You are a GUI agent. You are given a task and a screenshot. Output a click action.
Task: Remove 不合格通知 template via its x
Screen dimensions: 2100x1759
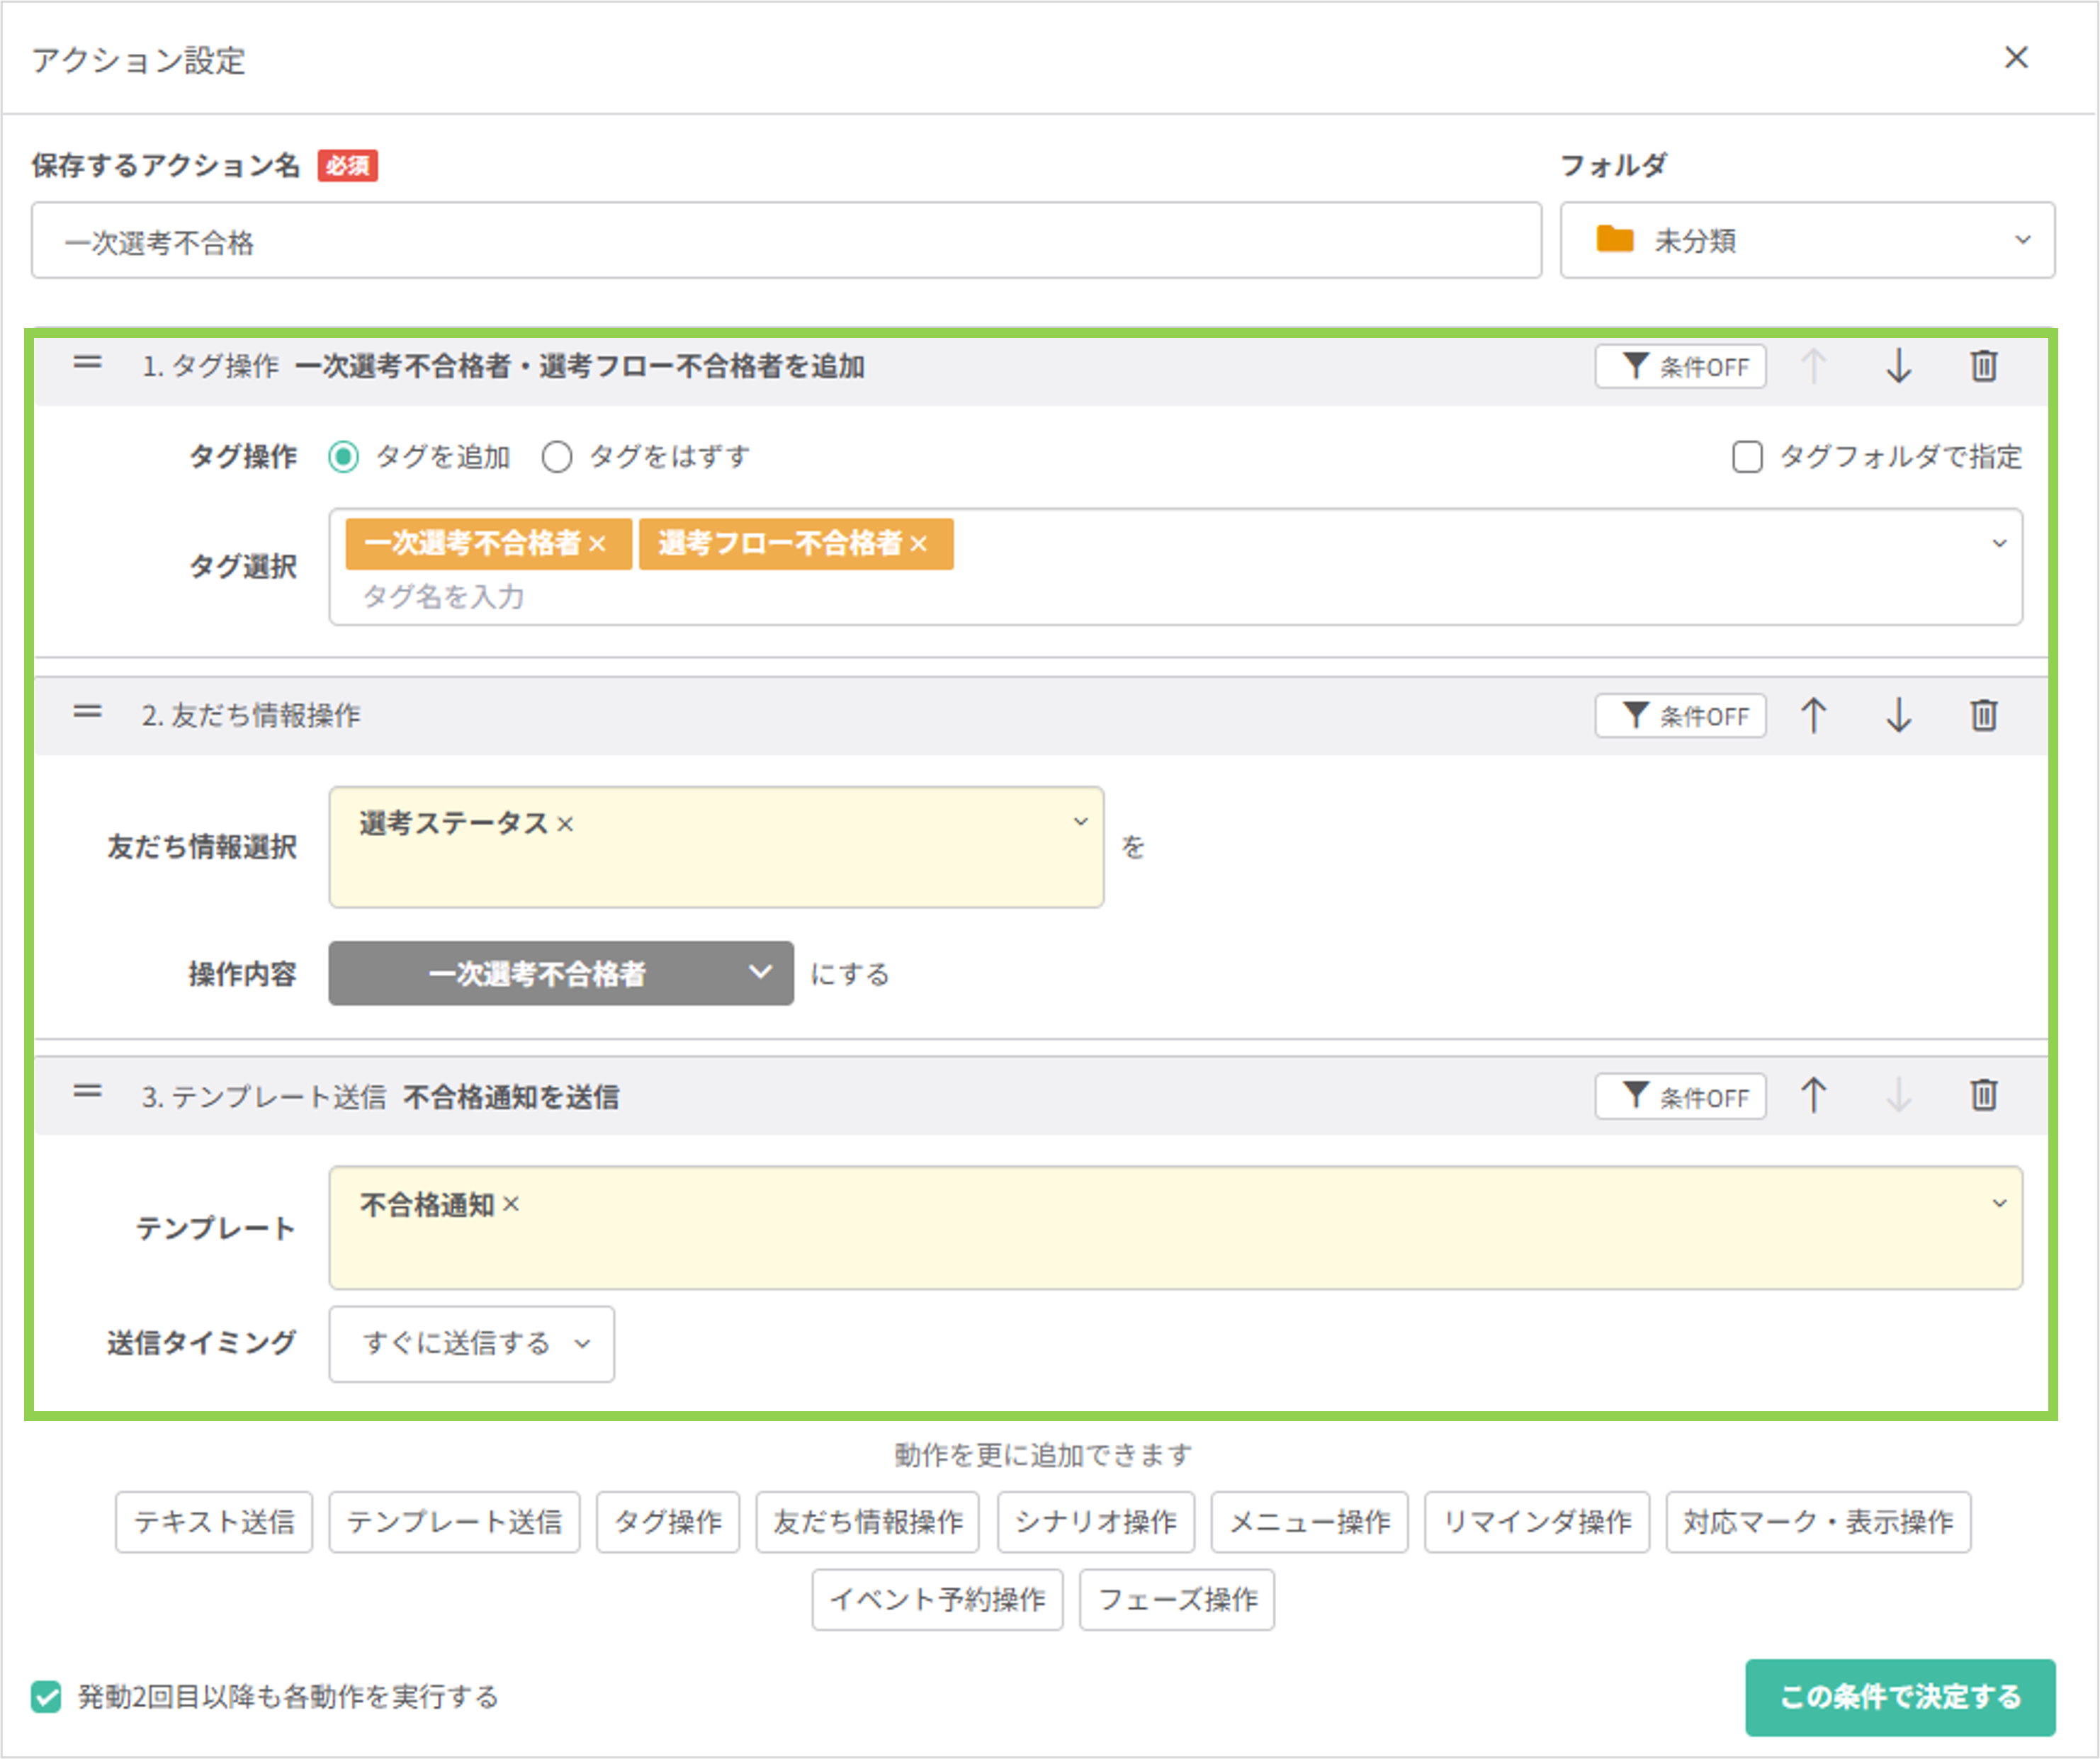tap(511, 1204)
